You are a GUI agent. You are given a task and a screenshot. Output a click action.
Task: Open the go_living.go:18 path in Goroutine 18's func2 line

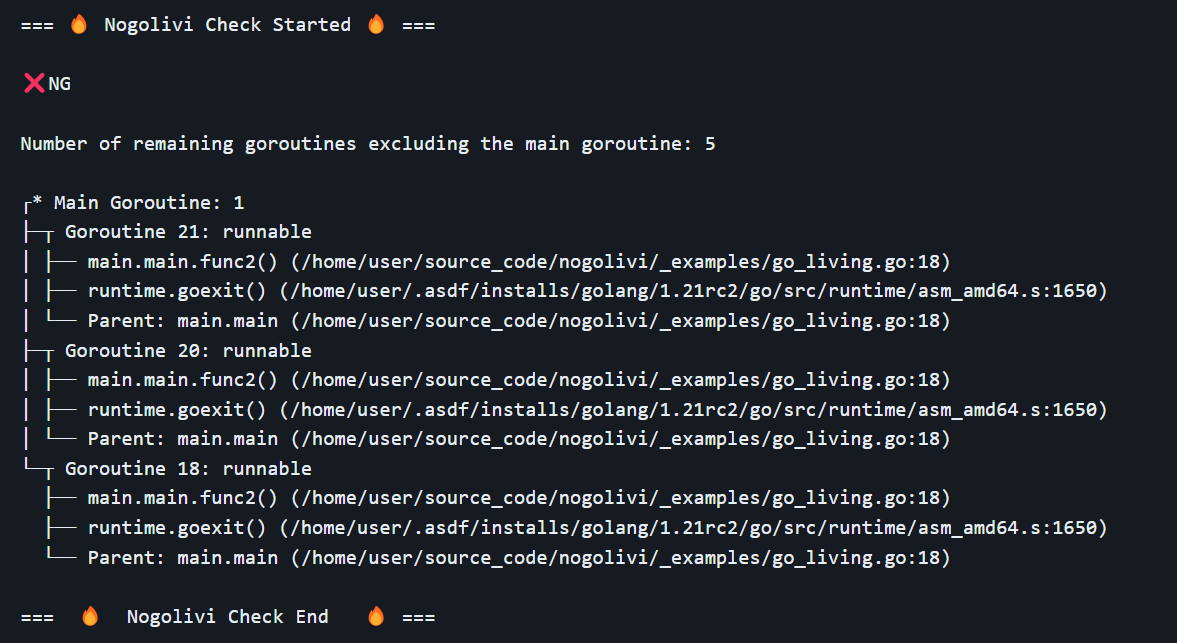point(620,498)
